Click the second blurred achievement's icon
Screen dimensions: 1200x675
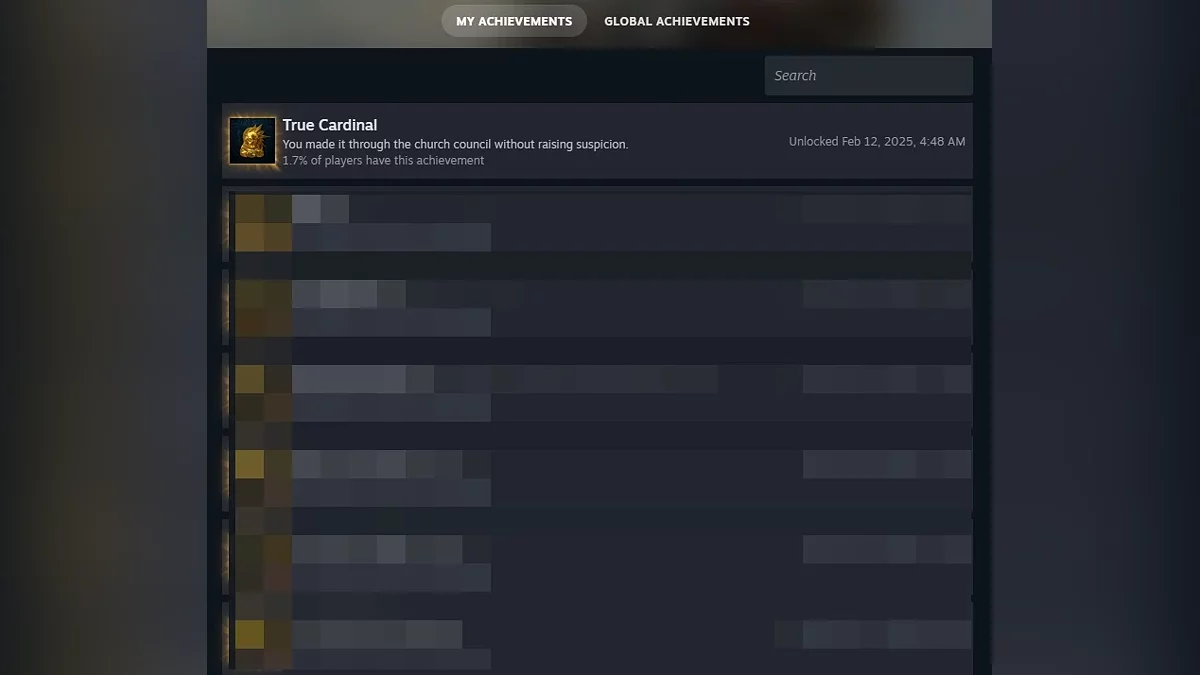click(x=263, y=308)
